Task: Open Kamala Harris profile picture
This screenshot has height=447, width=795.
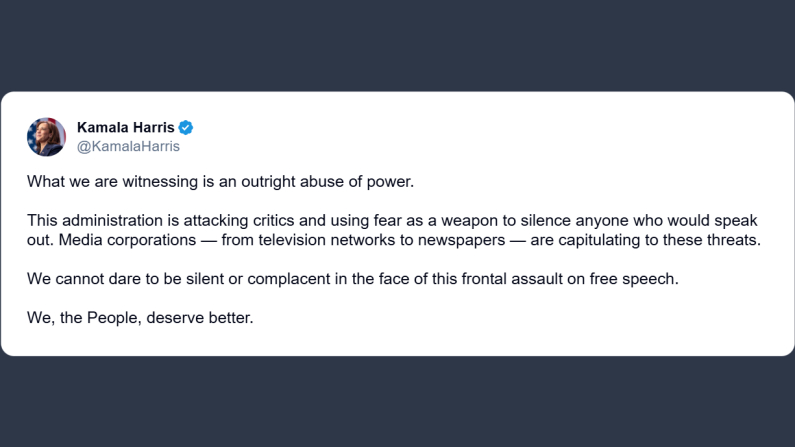Action: [x=46, y=137]
